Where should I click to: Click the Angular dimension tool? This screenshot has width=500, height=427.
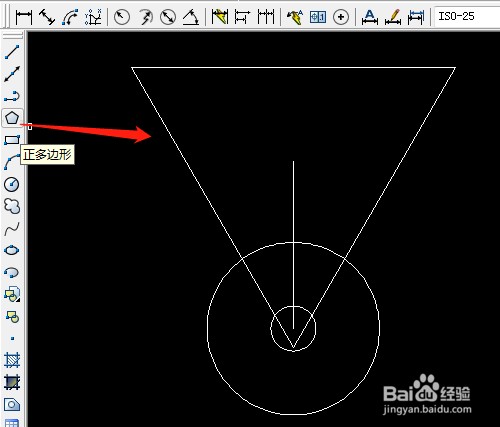coord(191,17)
